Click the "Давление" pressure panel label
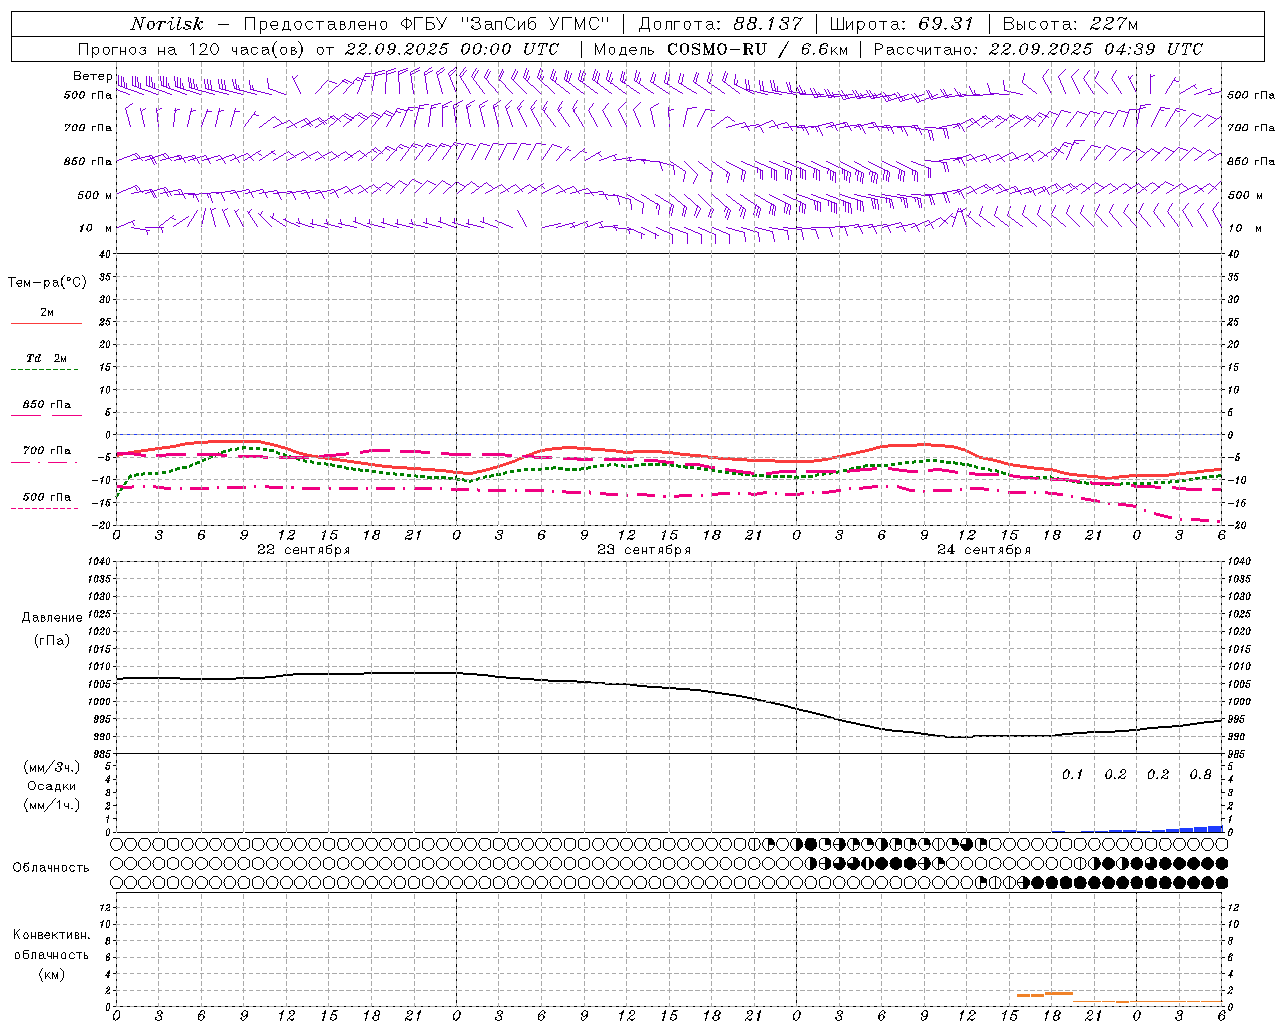 click(52, 618)
